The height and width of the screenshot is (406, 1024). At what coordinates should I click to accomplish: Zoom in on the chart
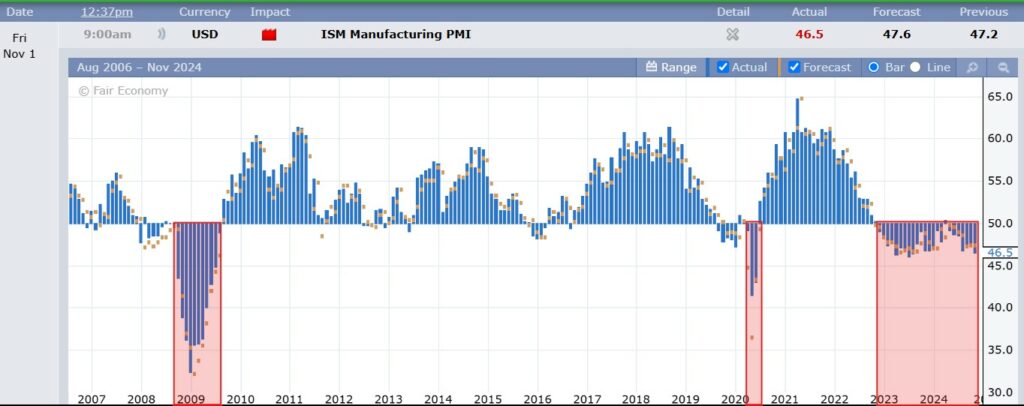970,67
